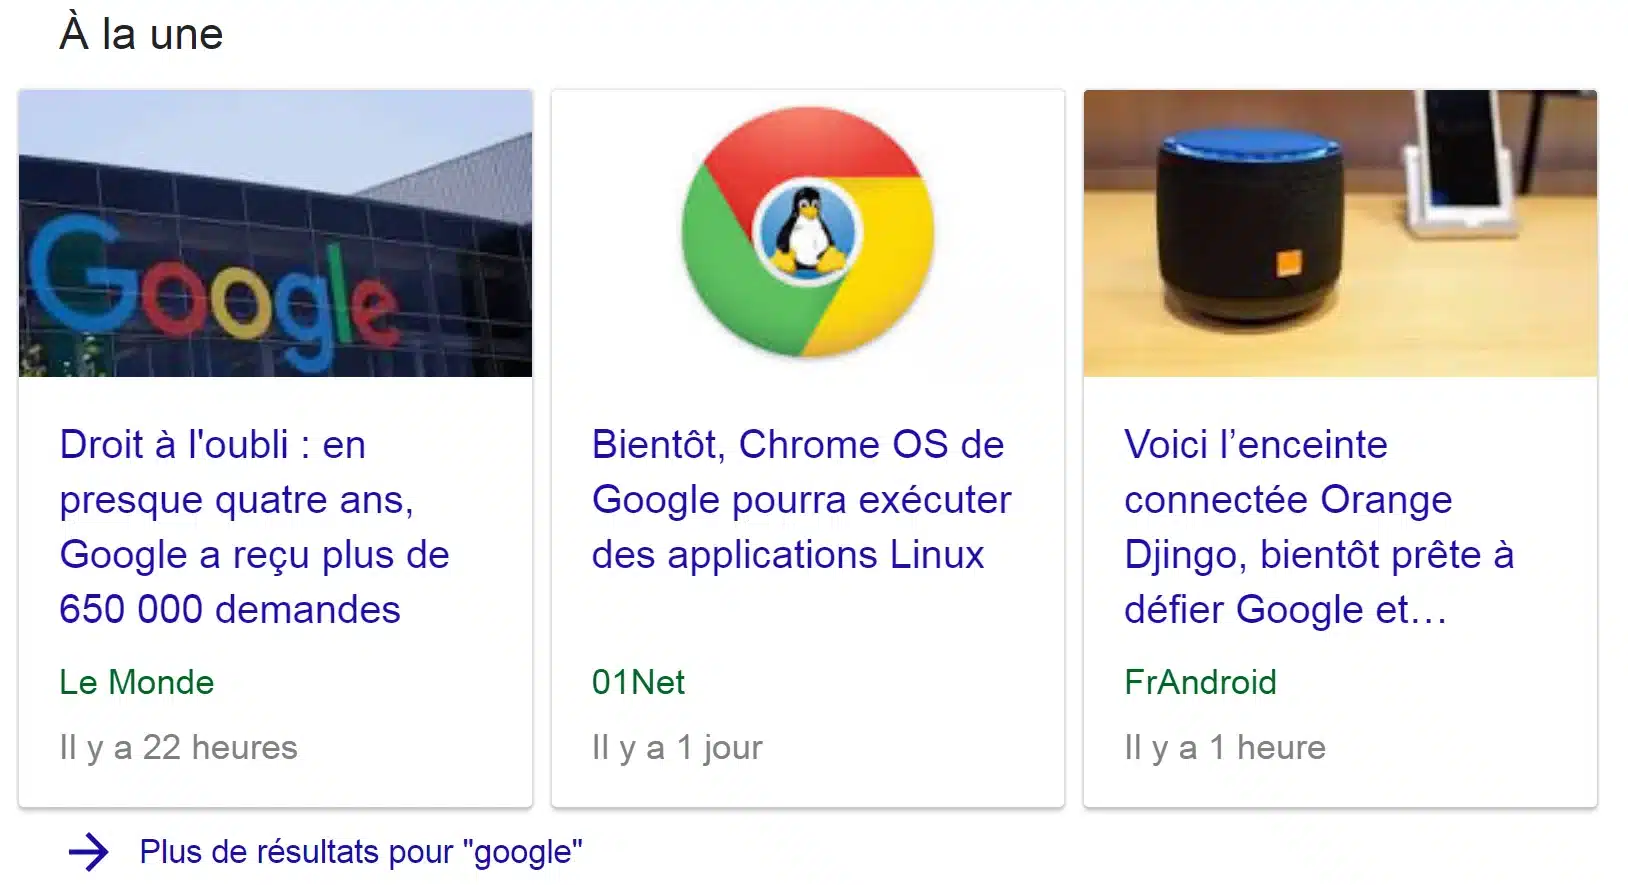Click the right arrow icon before Plus de résultats

(x=88, y=852)
